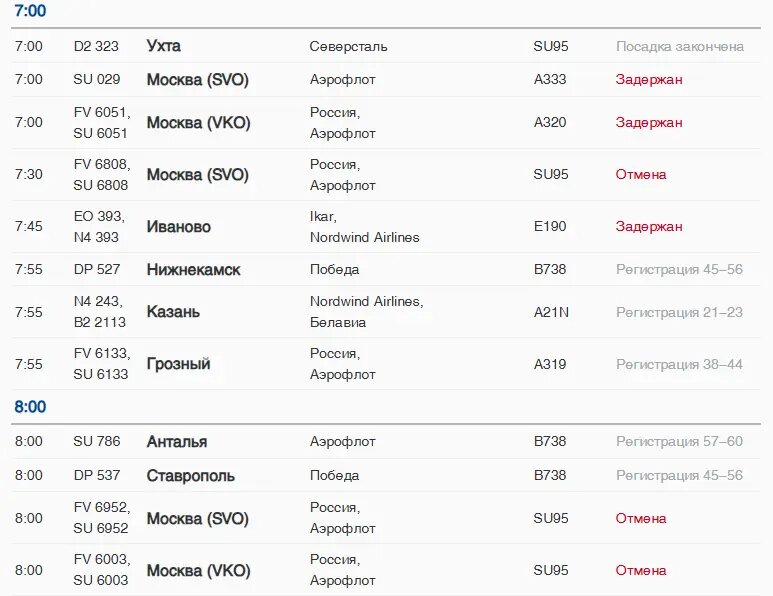The image size is (773, 596).
Task: Click the 8:00 hour section header
Action: (30, 407)
